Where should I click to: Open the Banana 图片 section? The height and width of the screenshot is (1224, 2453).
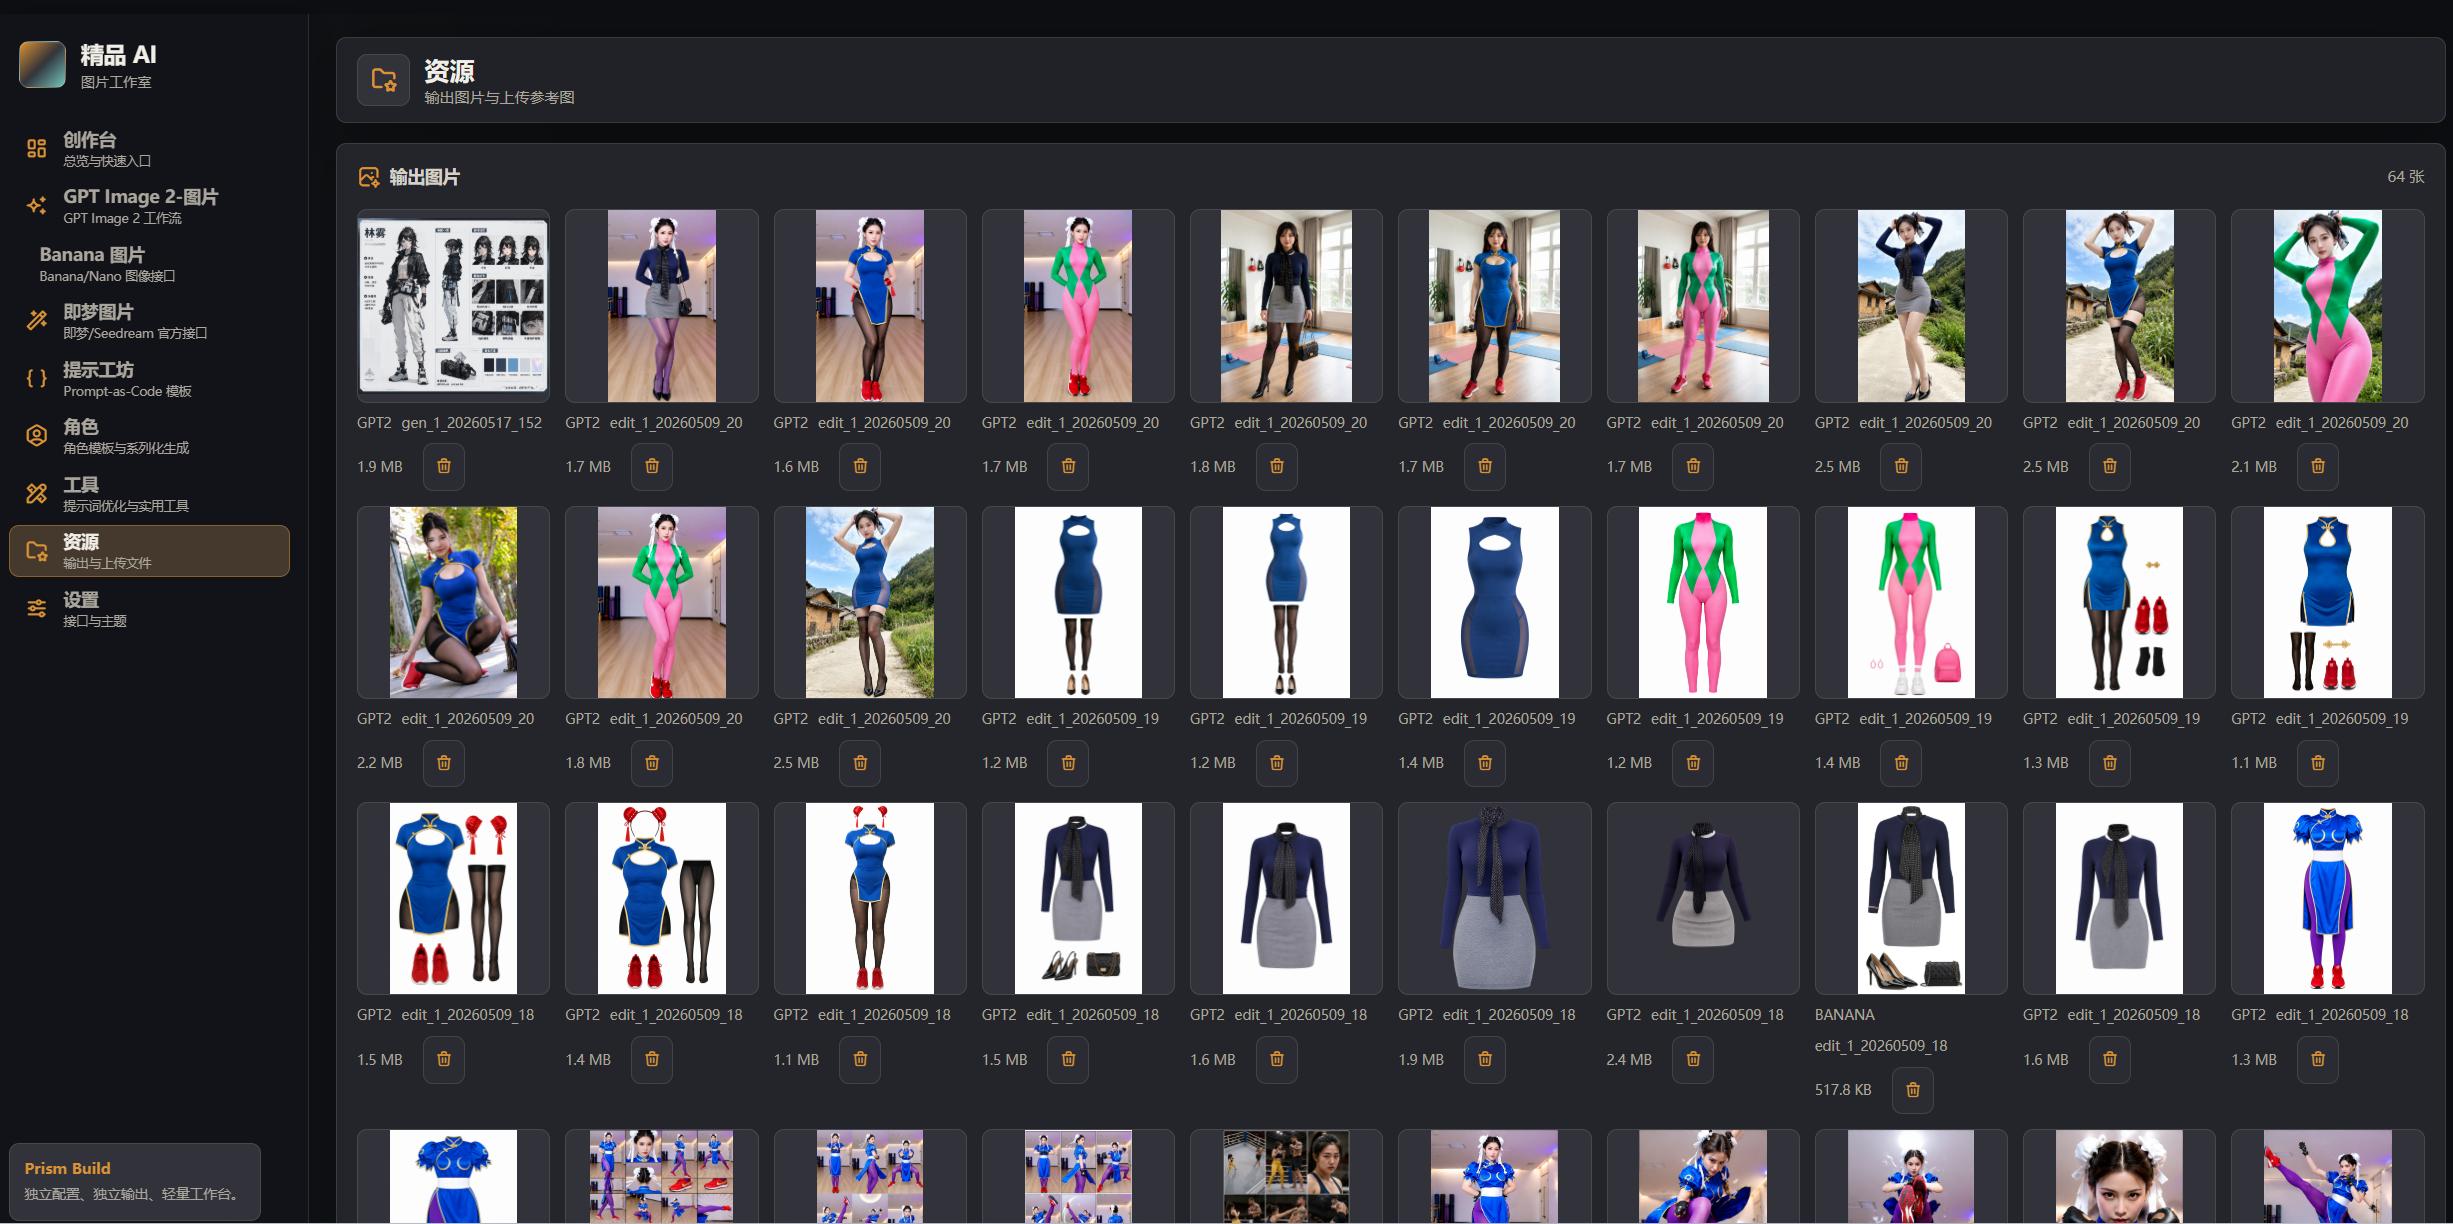[x=150, y=263]
